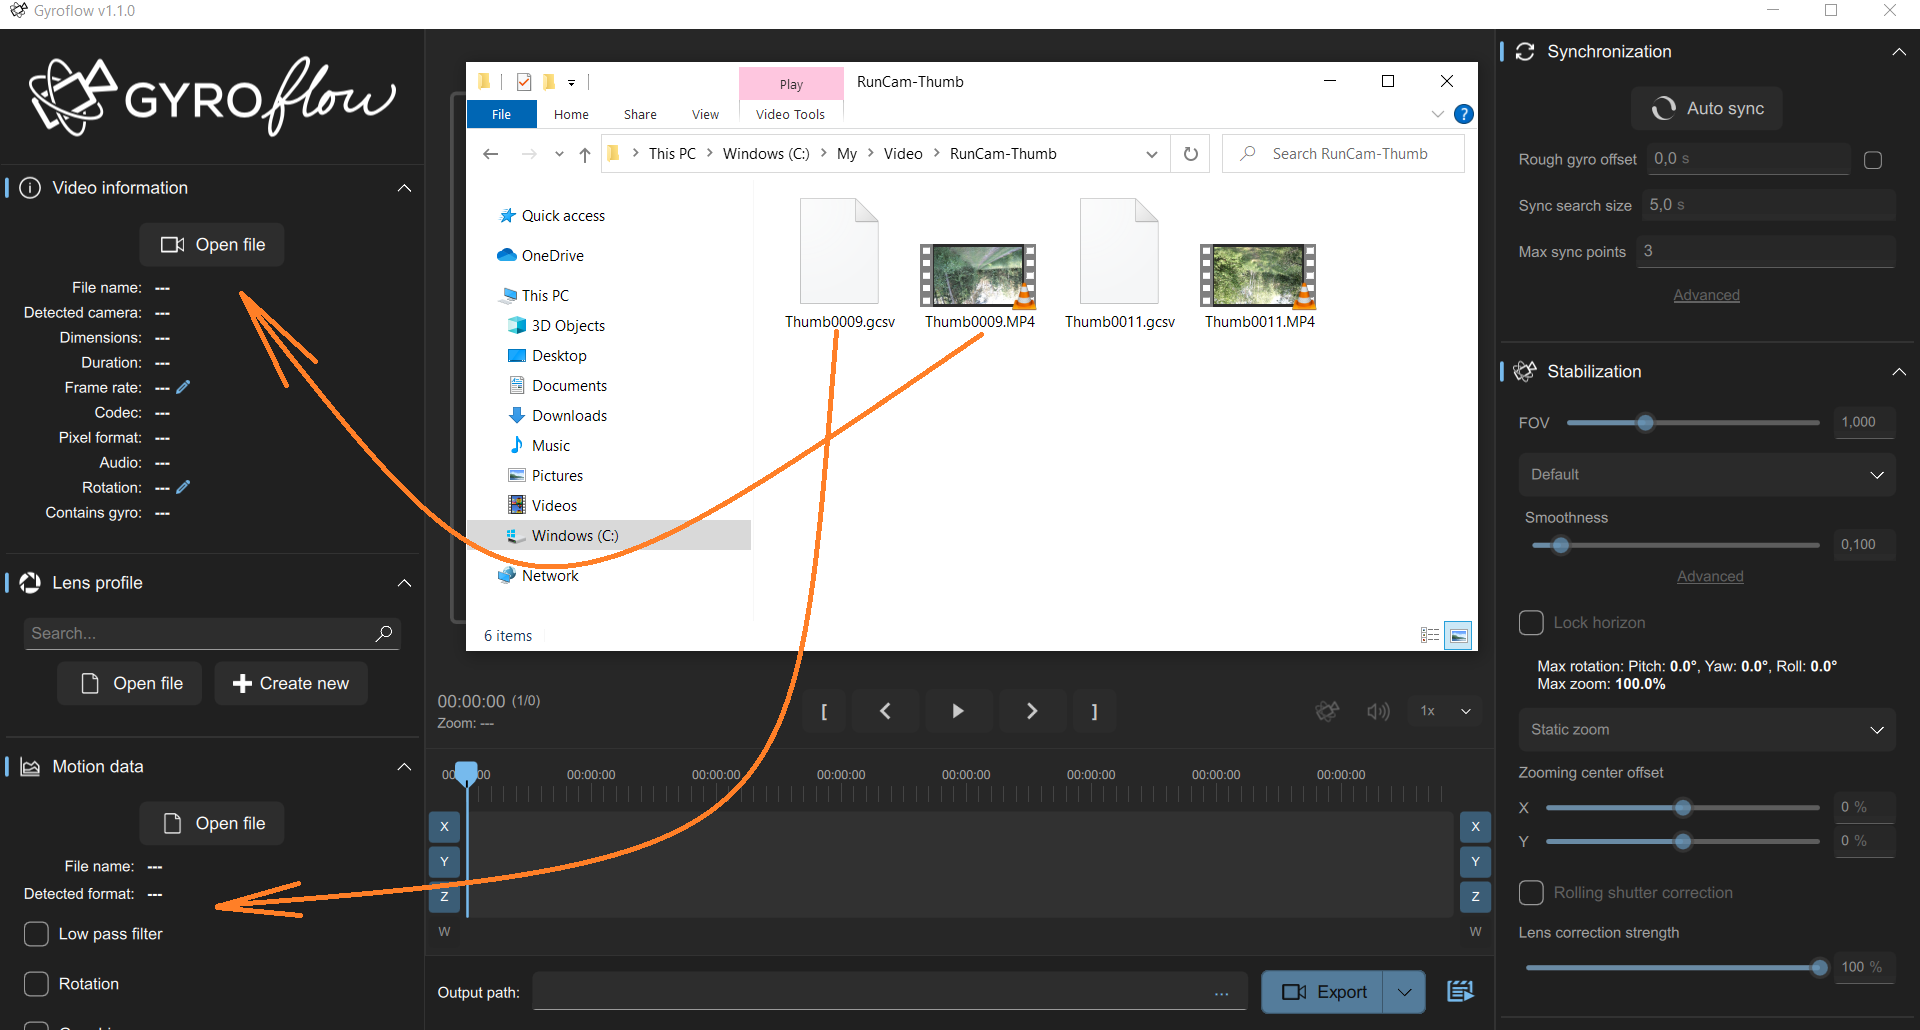
Task: Open Explorer help with the question mark icon
Action: click(1463, 114)
